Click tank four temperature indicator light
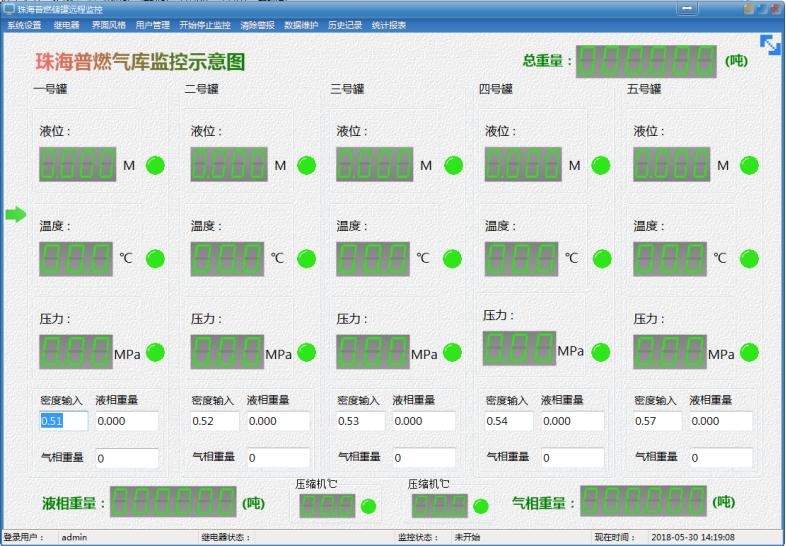 coord(602,259)
